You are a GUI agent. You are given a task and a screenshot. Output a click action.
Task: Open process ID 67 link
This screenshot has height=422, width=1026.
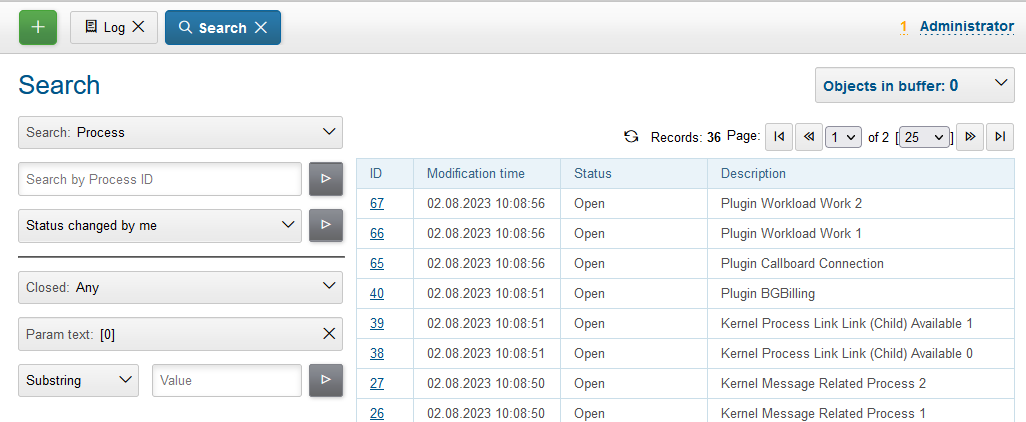(x=377, y=203)
